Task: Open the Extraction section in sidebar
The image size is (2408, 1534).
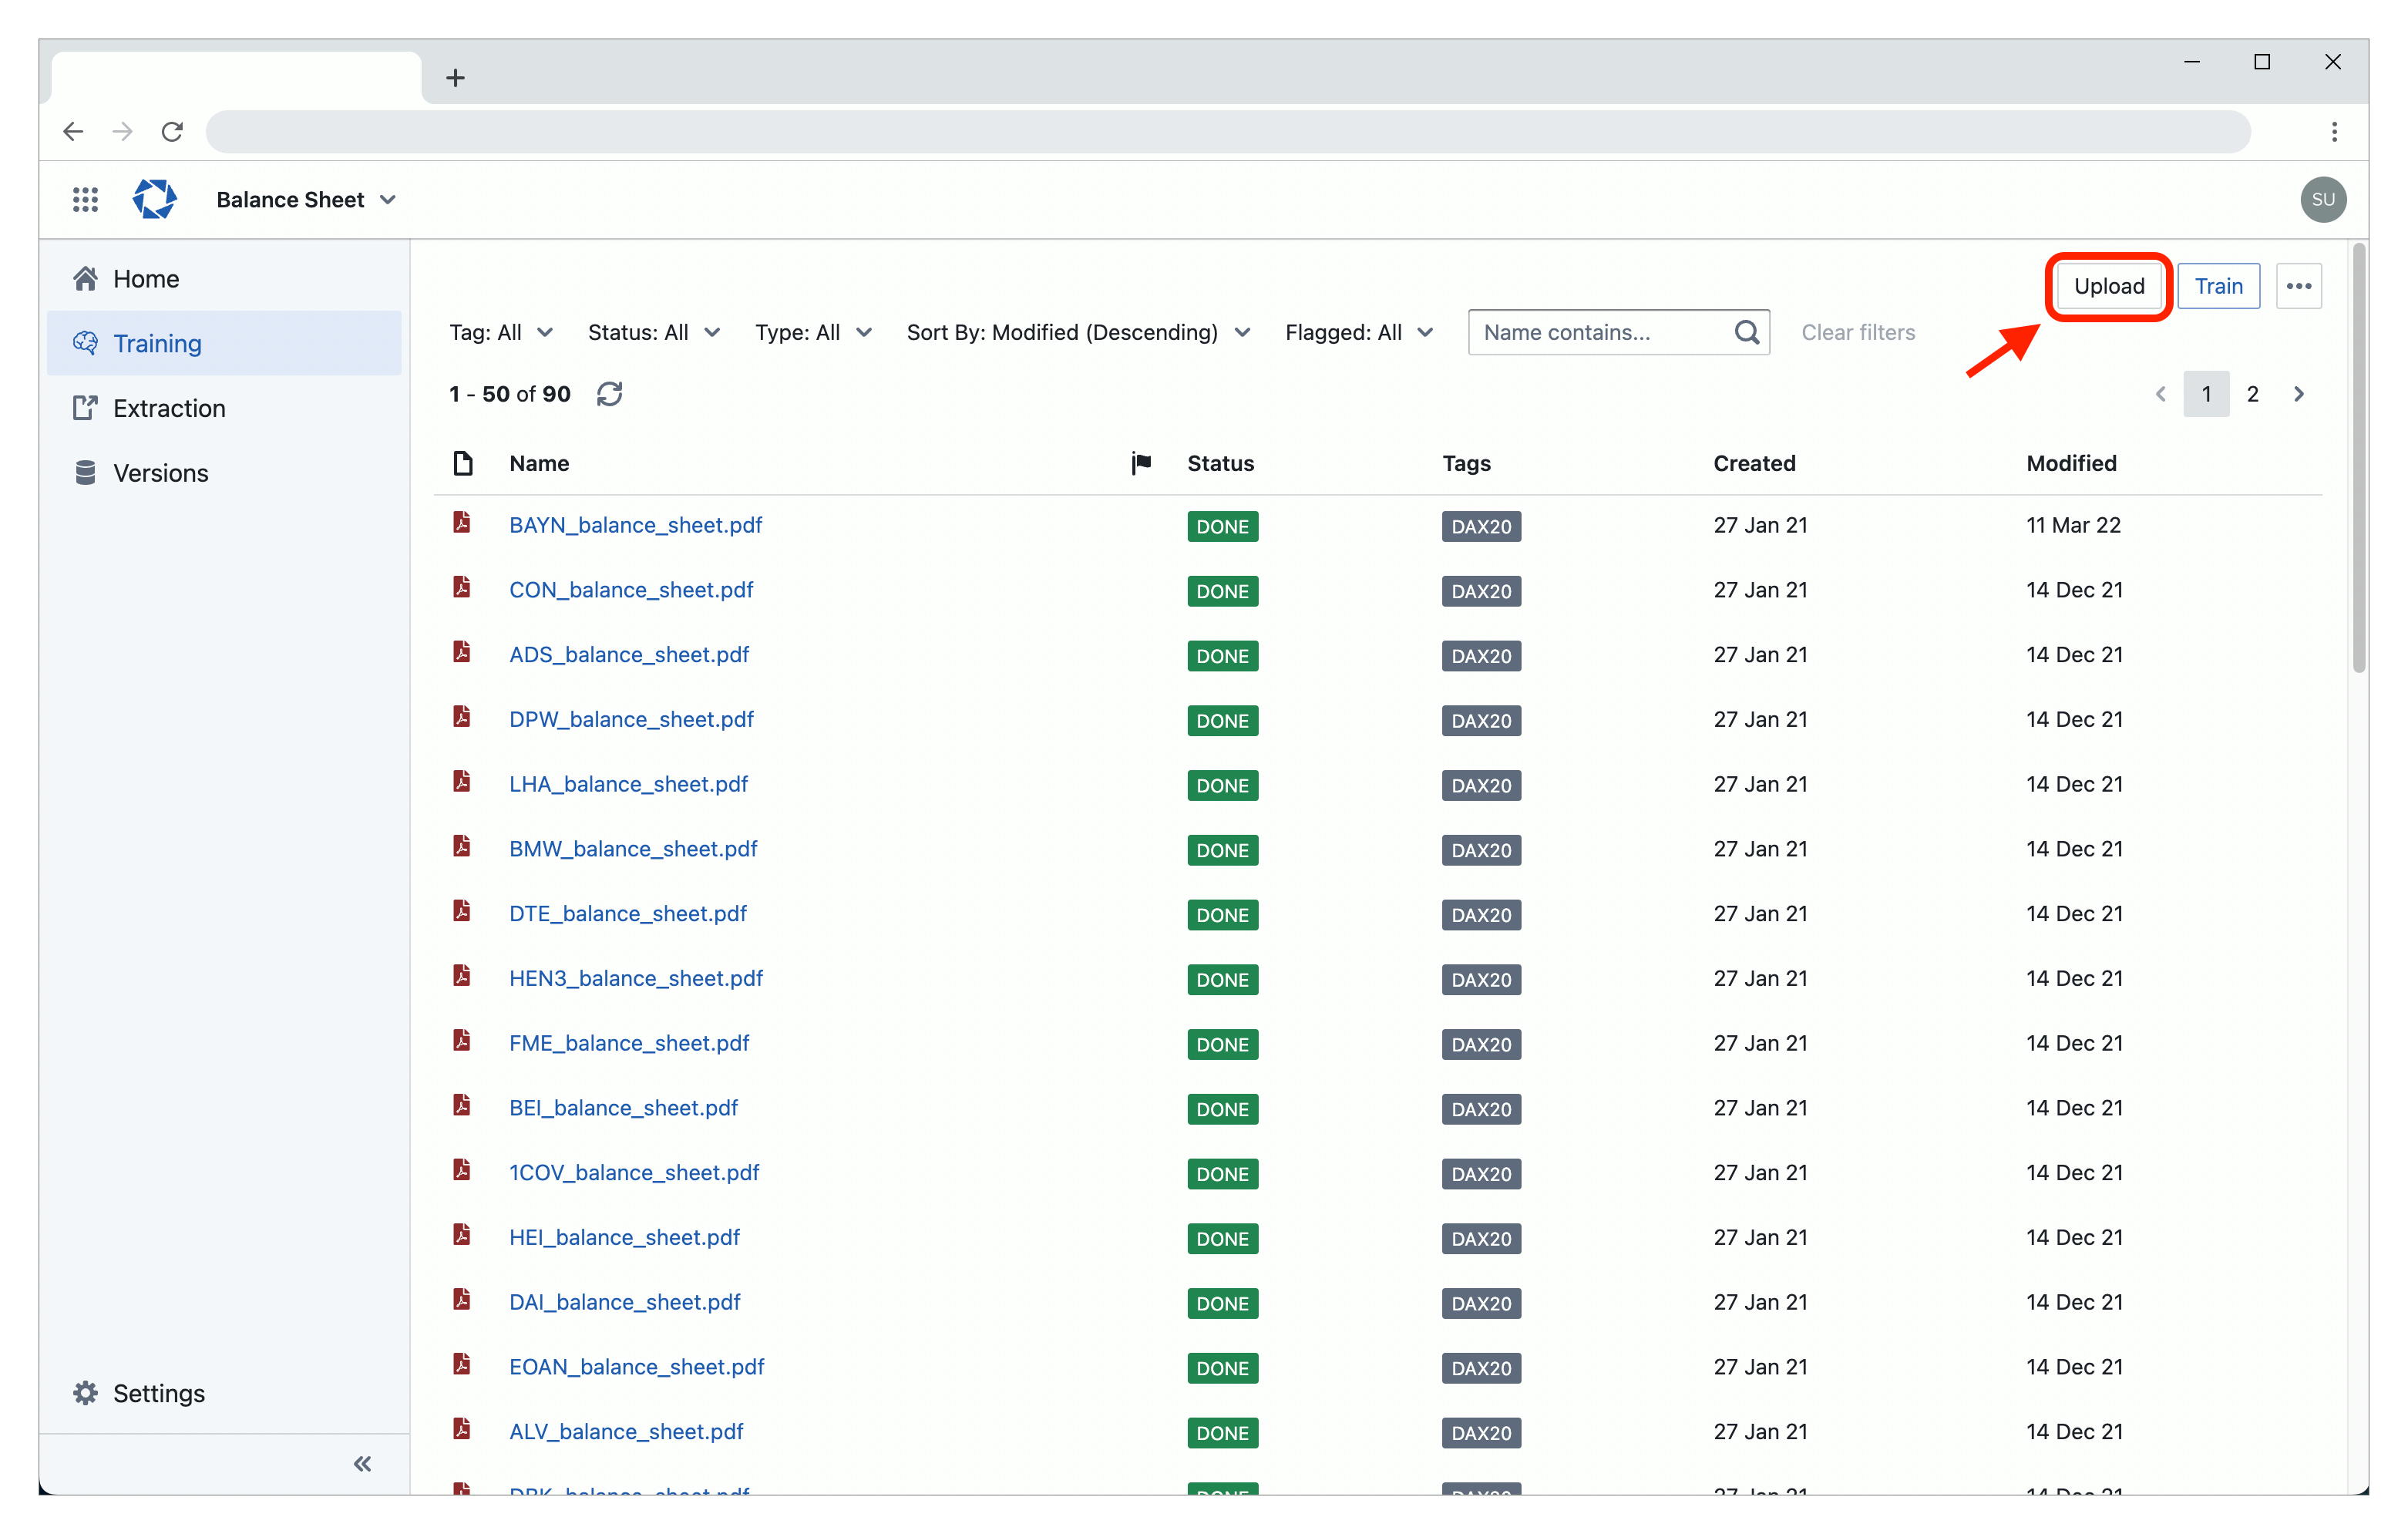Action: [x=169, y=407]
